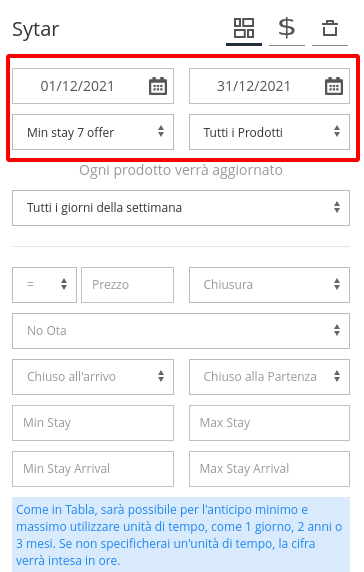
Task: Click the Prezzo input field
Action: pyautogui.click(x=127, y=285)
